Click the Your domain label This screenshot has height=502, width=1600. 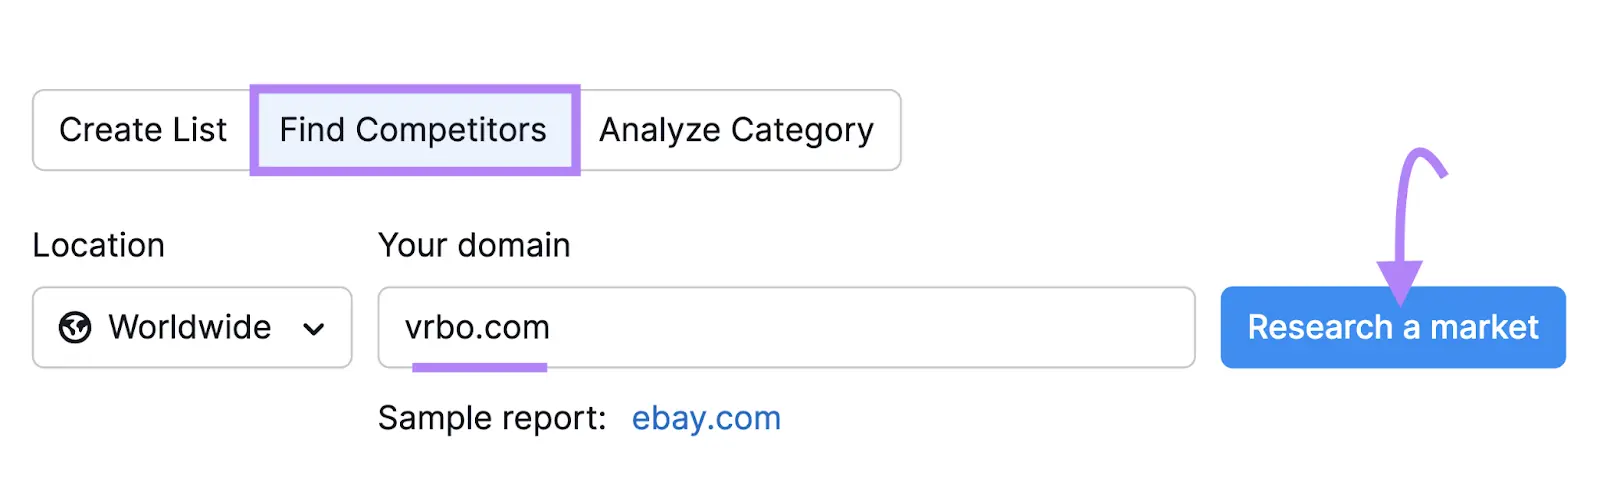[474, 245]
